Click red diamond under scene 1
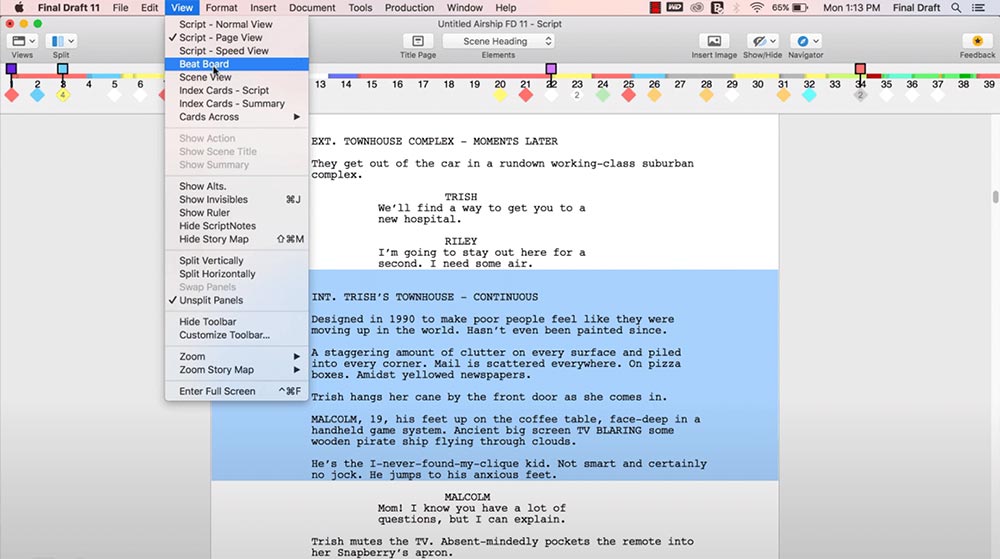Screen dimensions: 1000x559 [x=11, y=96]
